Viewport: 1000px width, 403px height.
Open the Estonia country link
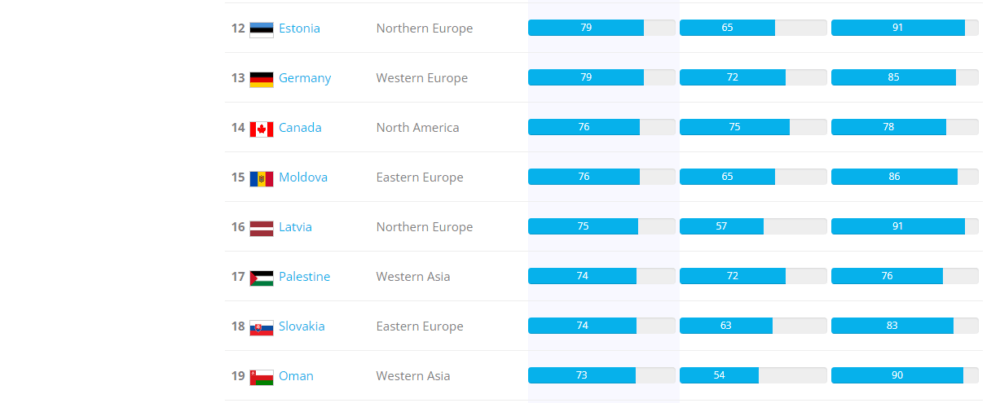(299, 28)
